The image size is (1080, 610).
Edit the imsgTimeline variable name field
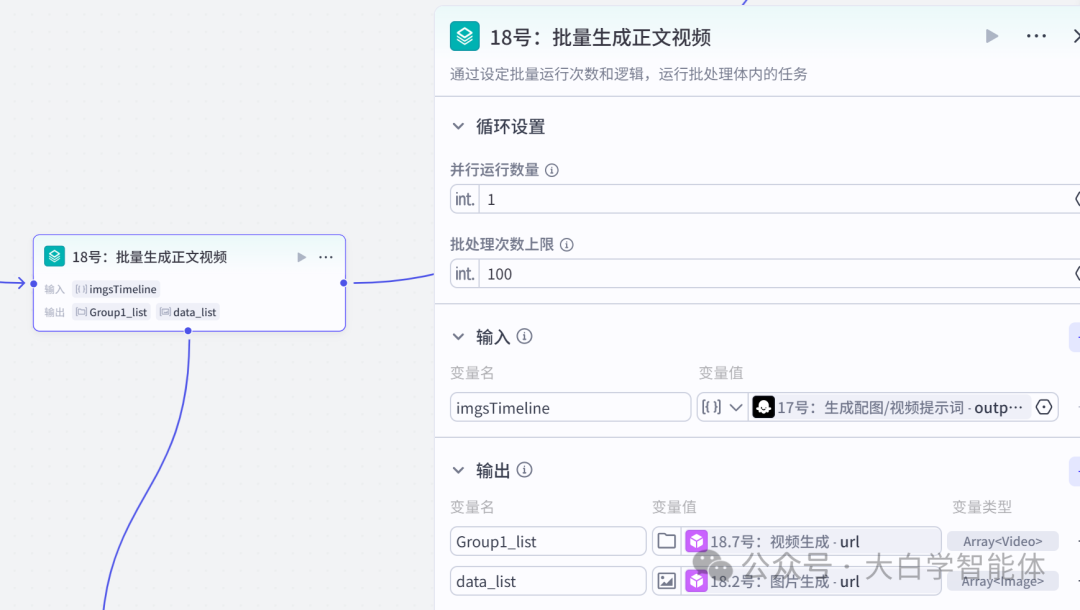pyautogui.click(x=570, y=407)
